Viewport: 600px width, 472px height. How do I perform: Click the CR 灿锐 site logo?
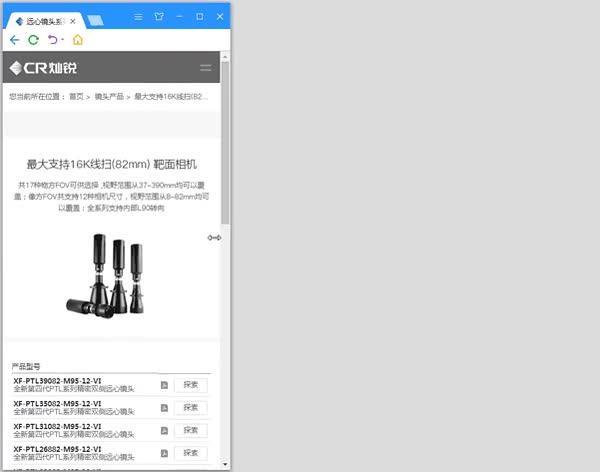(43, 68)
